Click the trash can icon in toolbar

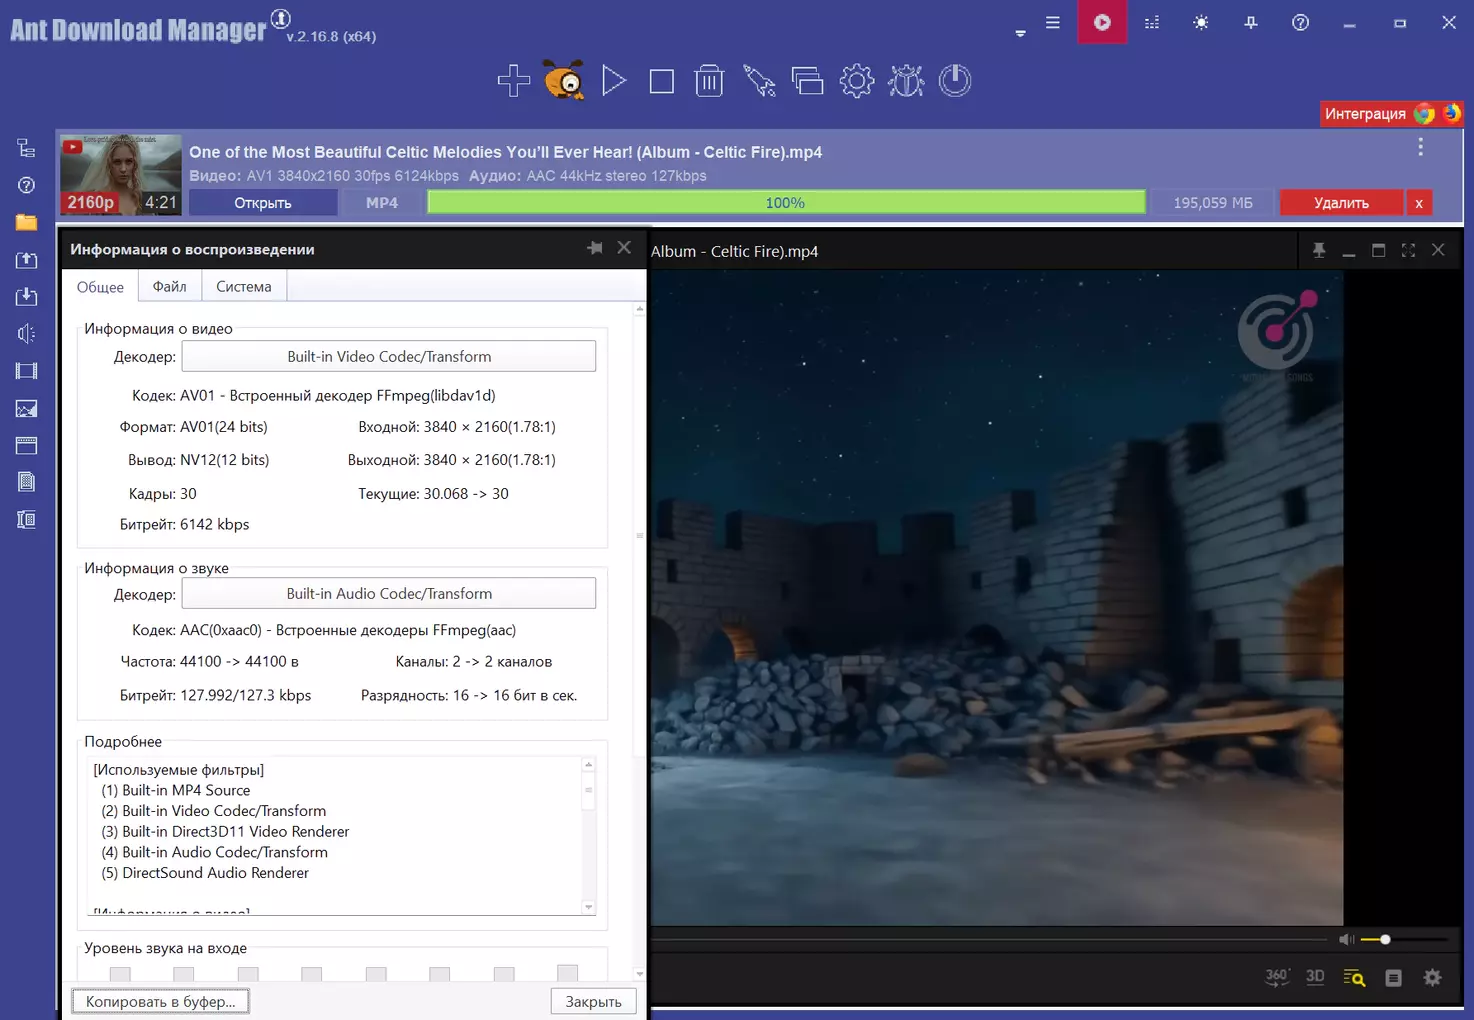click(x=709, y=81)
